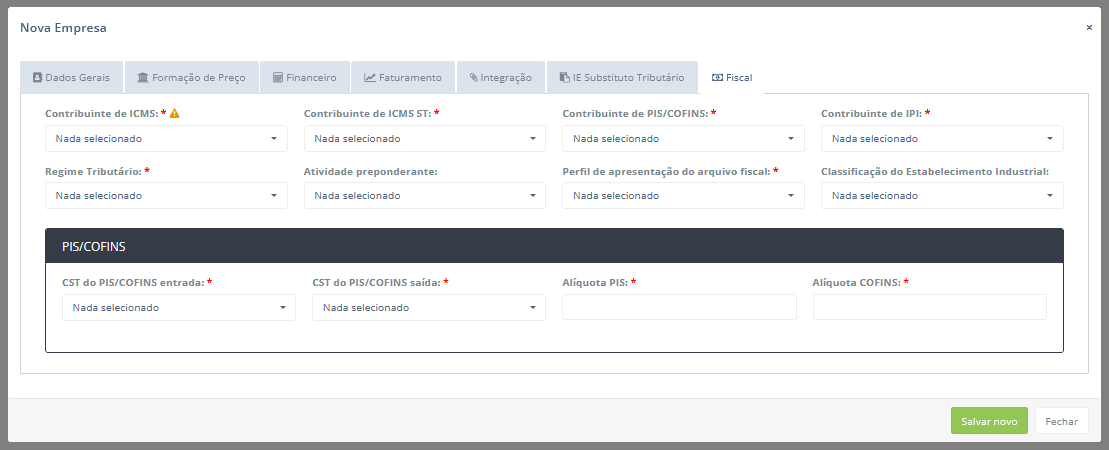The image size is (1109, 450).
Task: Select the Integração tab
Action: [500, 77]
